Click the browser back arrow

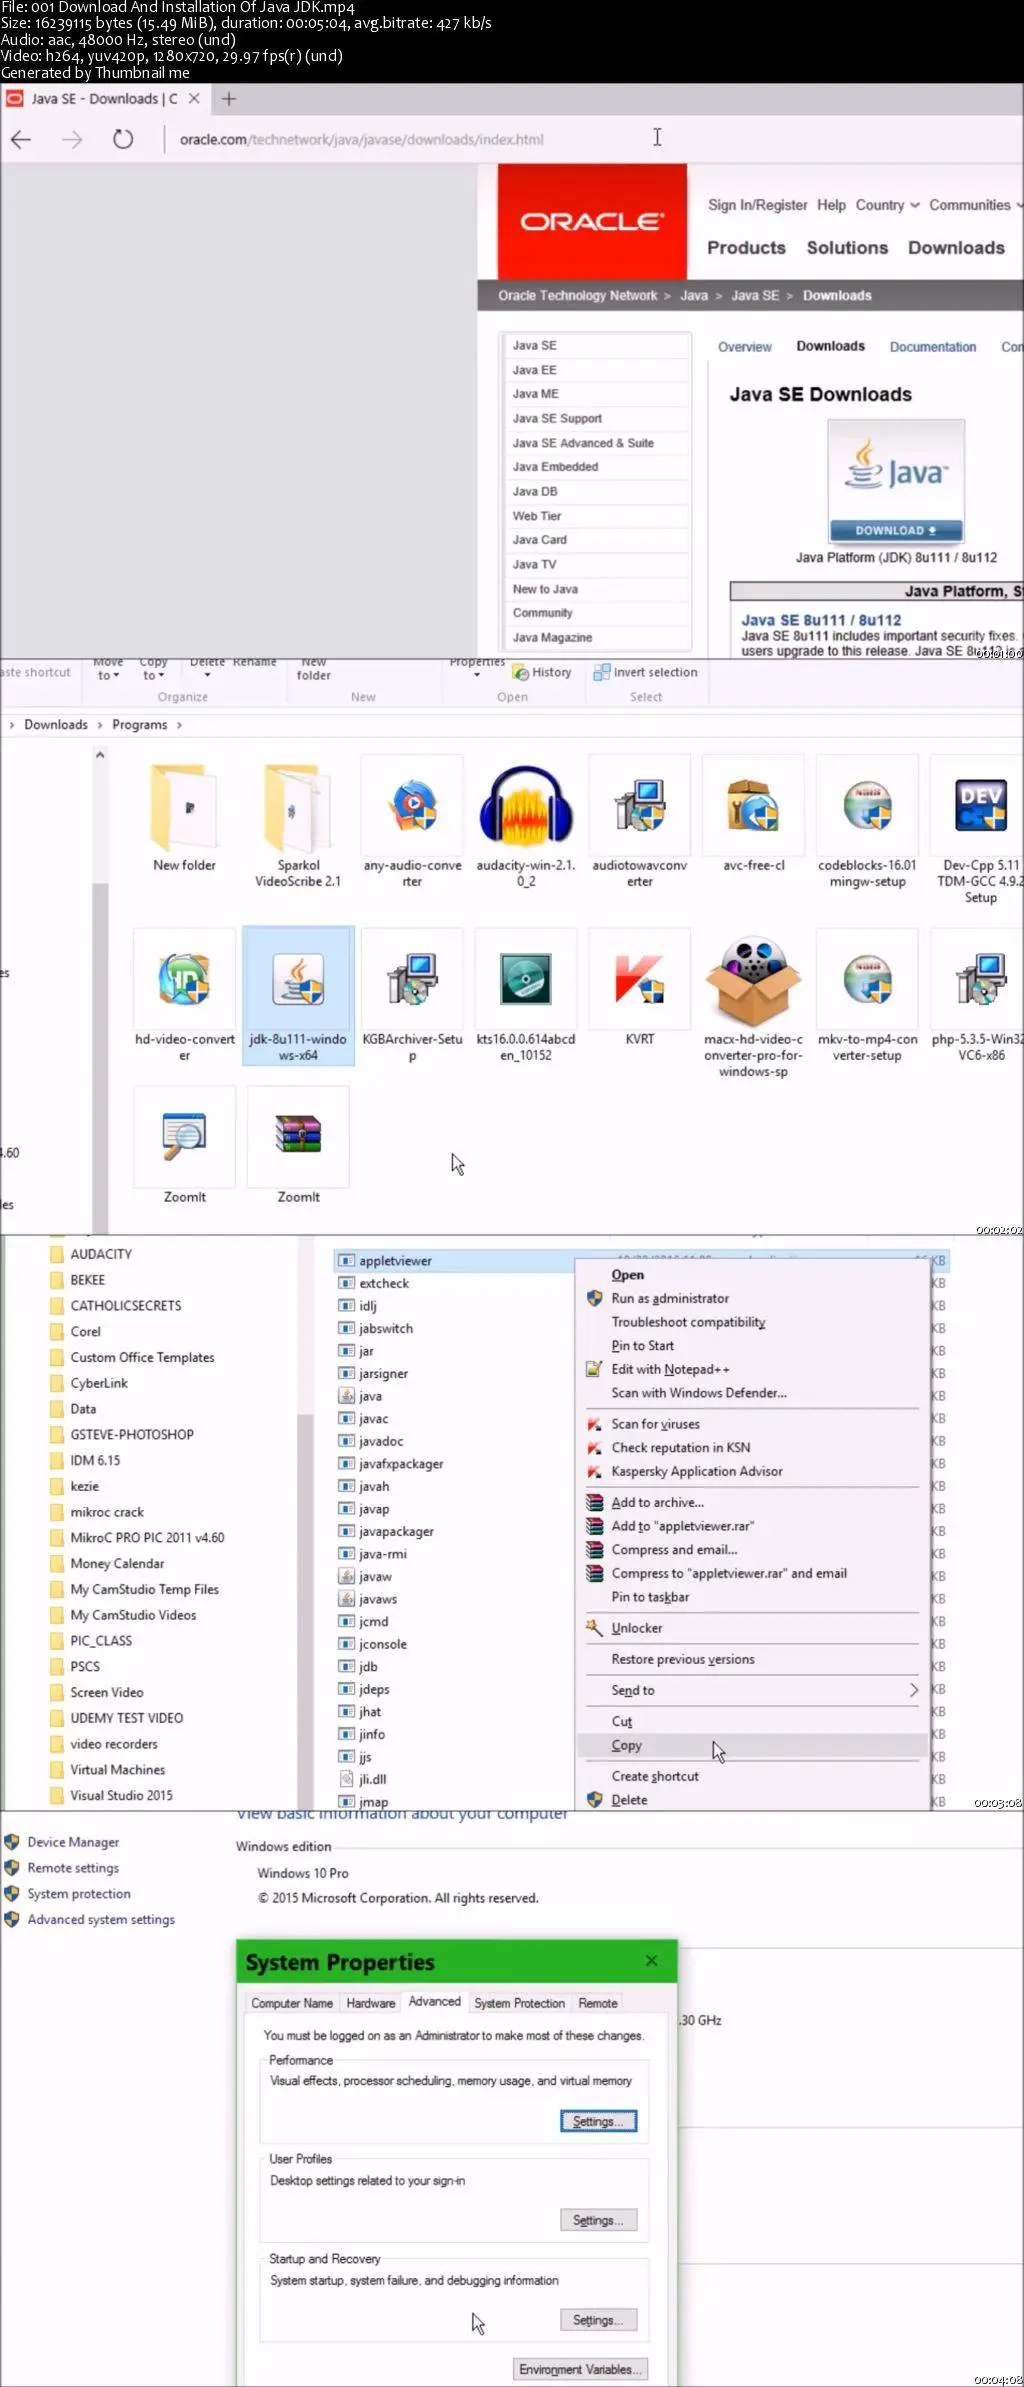21,140
